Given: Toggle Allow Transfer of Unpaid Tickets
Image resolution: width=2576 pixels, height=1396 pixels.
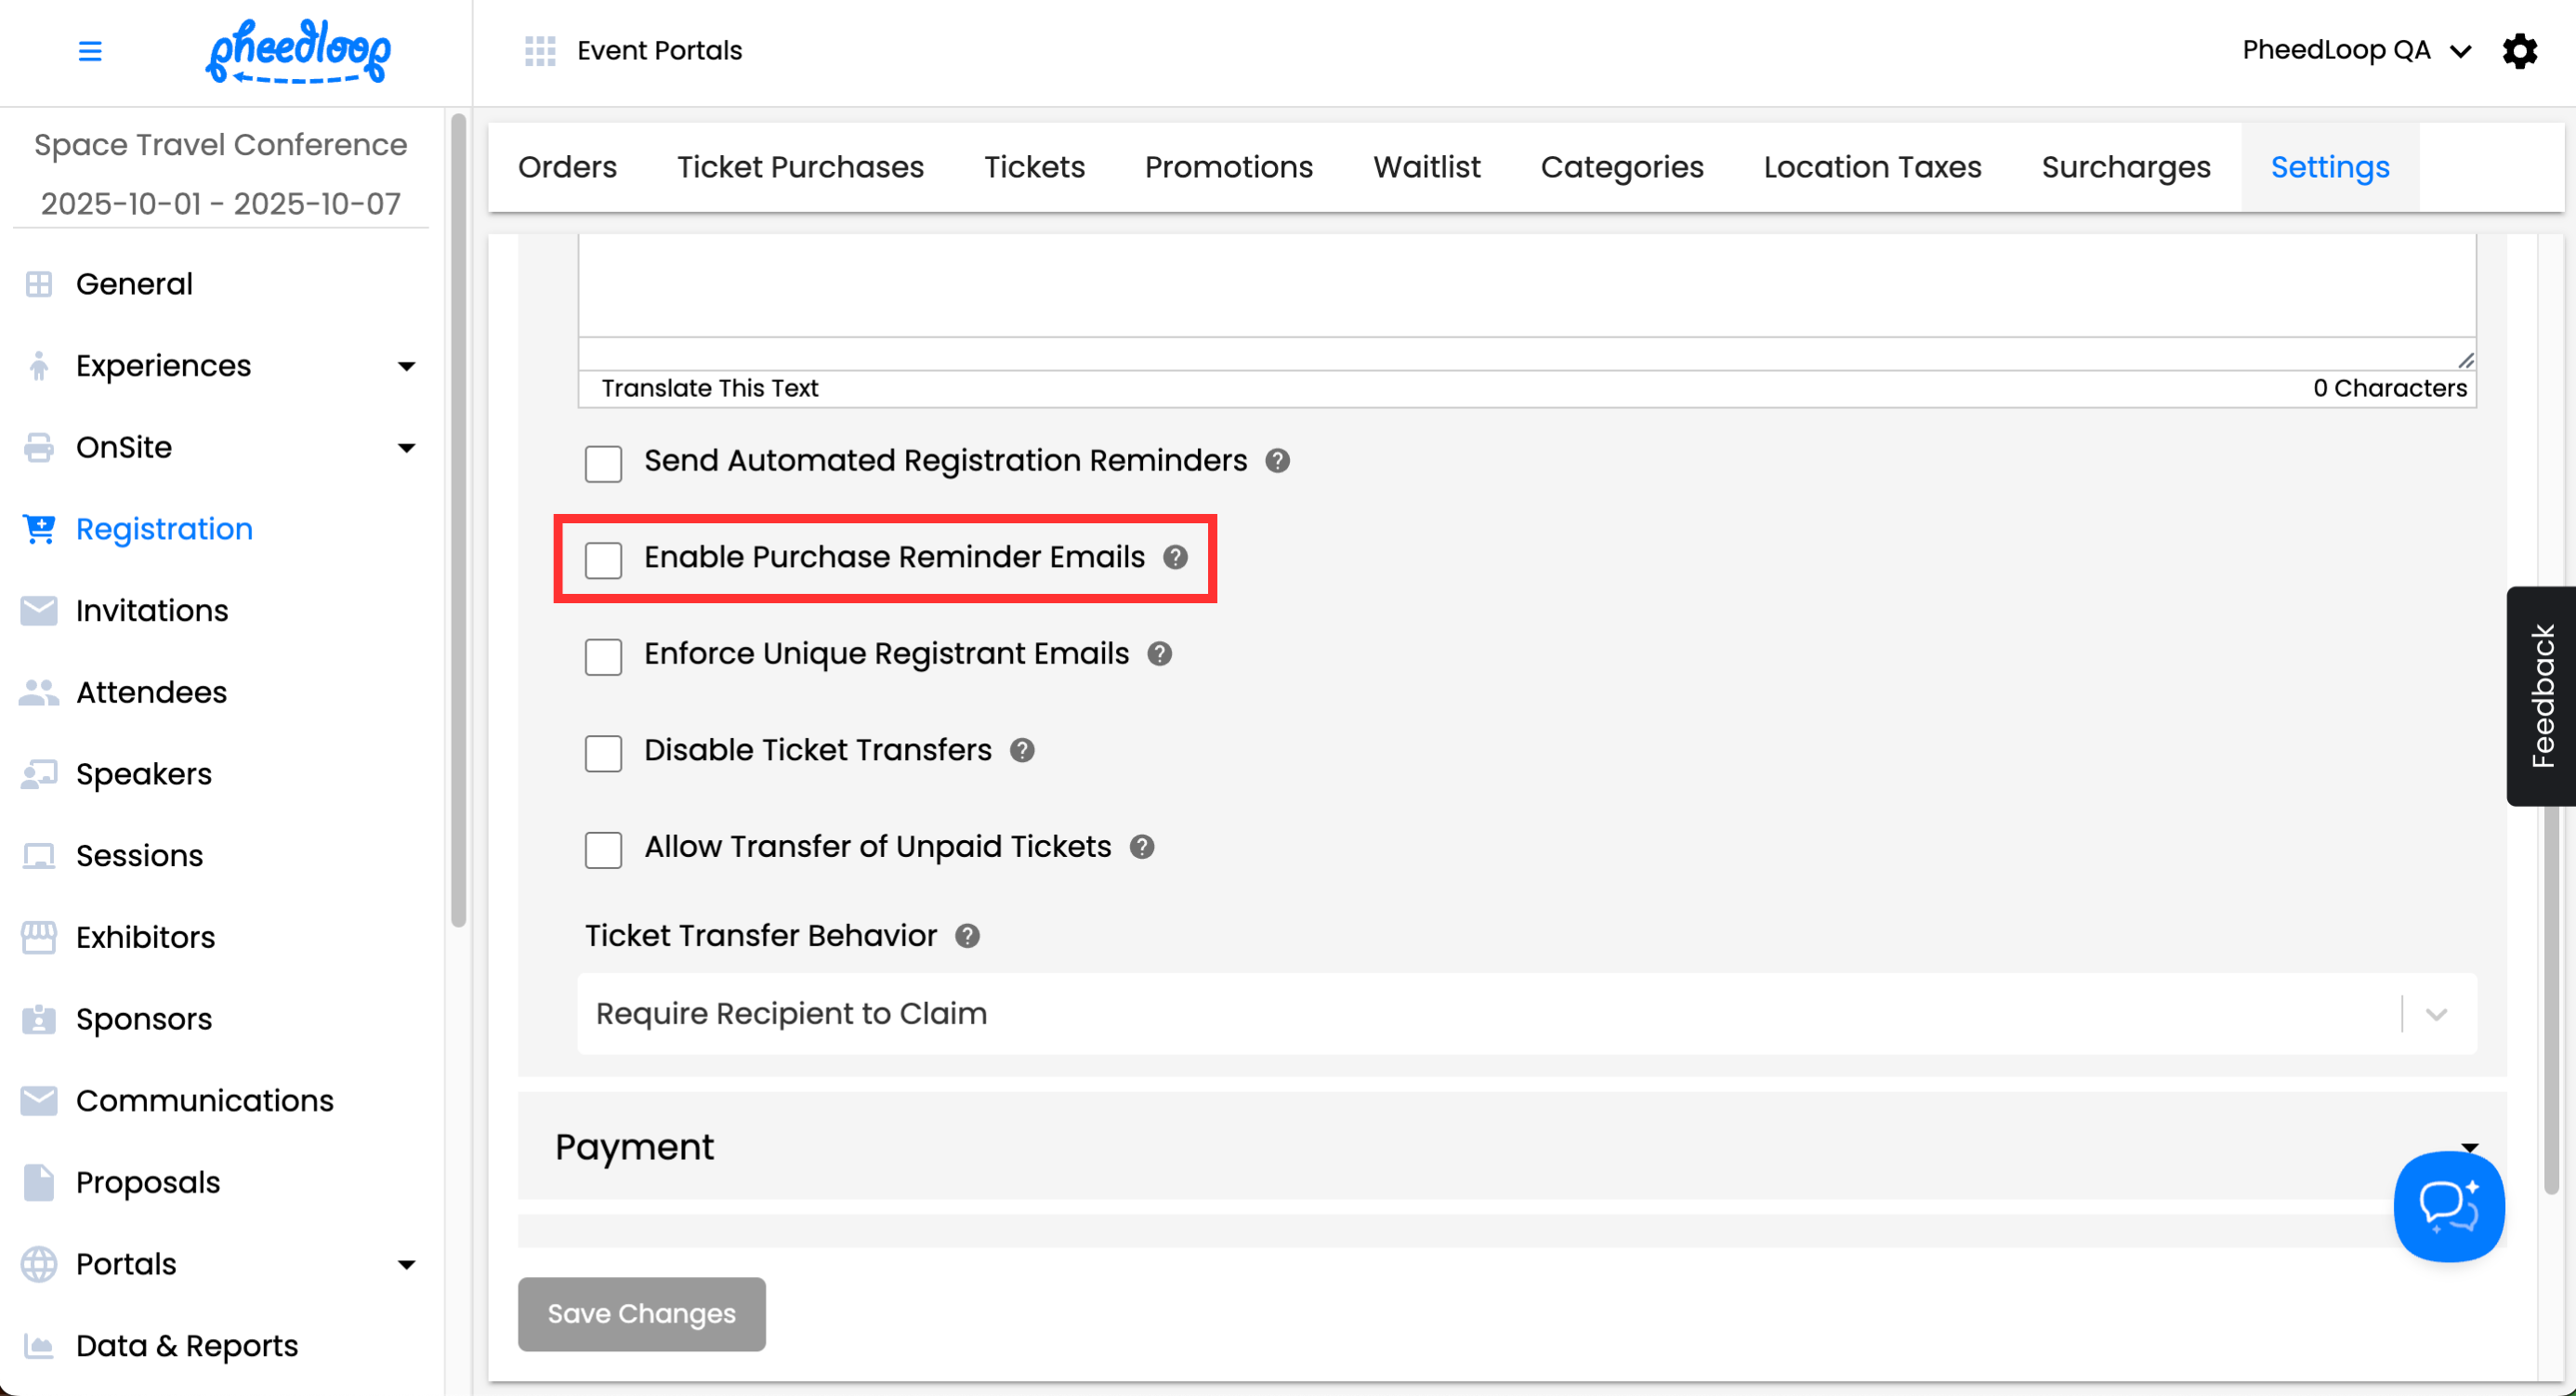Looking at the screenshot, I should (603, 850).
